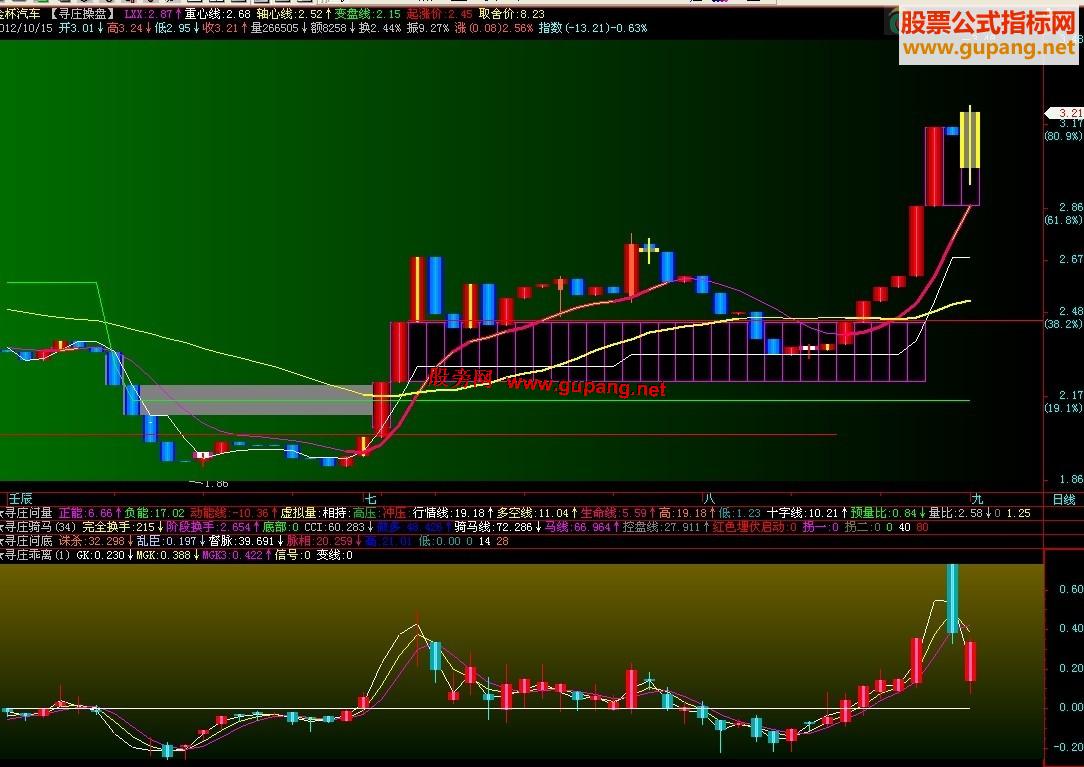Click the 生命线:5.59 value
This screenshot has width=1084, height=767.
pos(613,513)
